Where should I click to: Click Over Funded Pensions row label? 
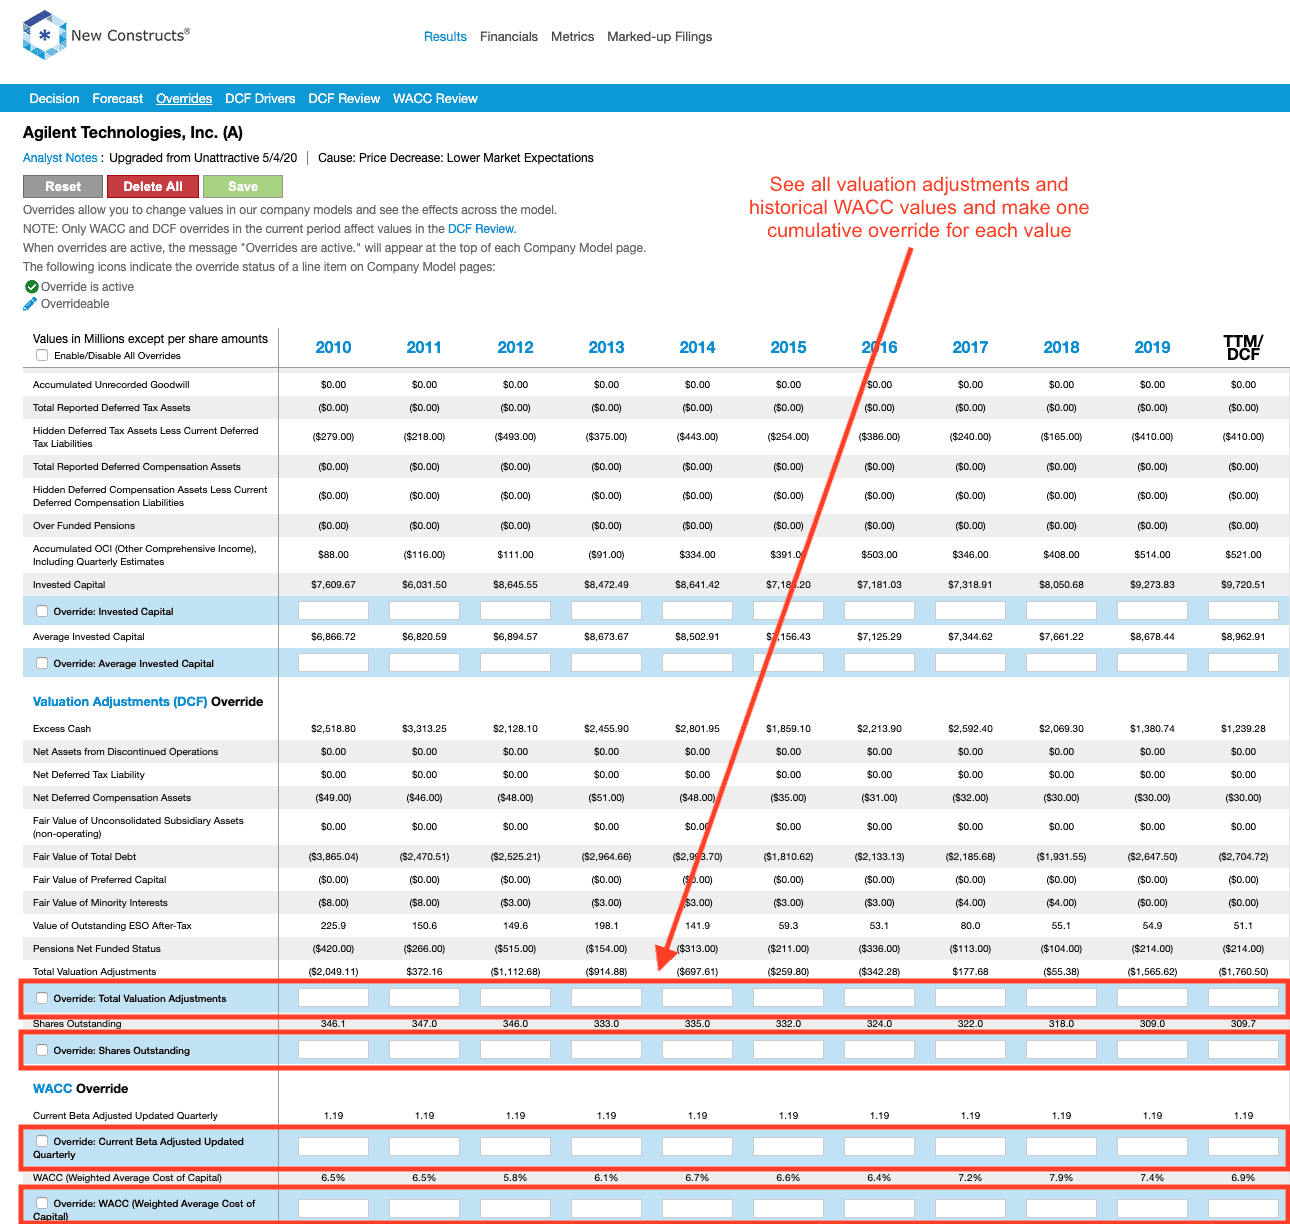point(84,526)
